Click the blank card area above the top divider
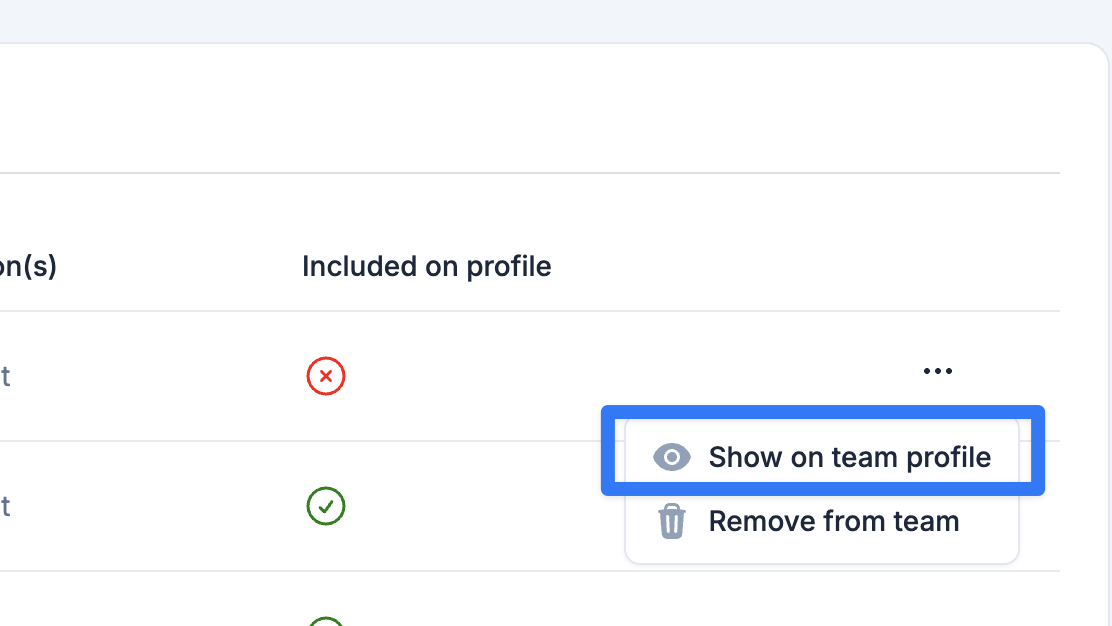The image size is (1112, 626). [530, 108]
